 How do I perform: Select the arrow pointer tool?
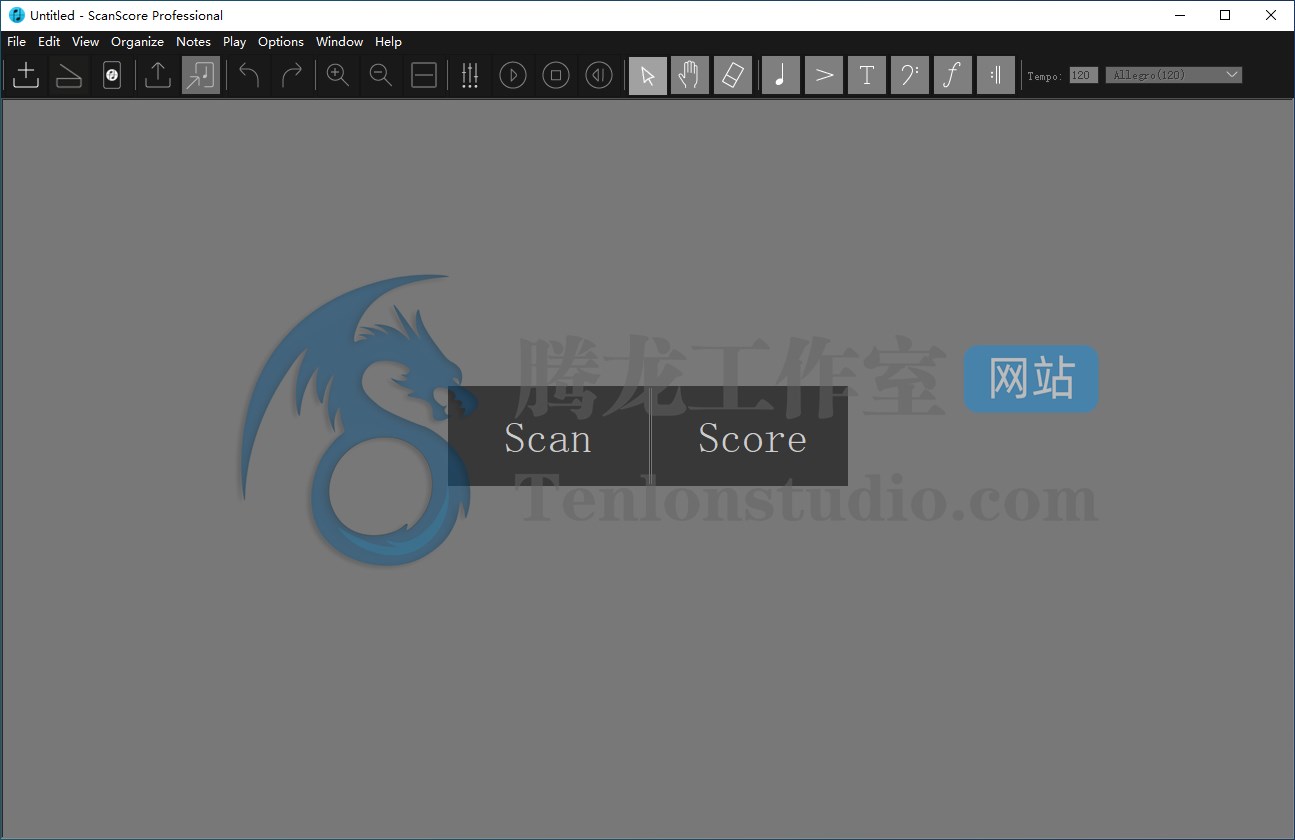[x=648, y=76]
